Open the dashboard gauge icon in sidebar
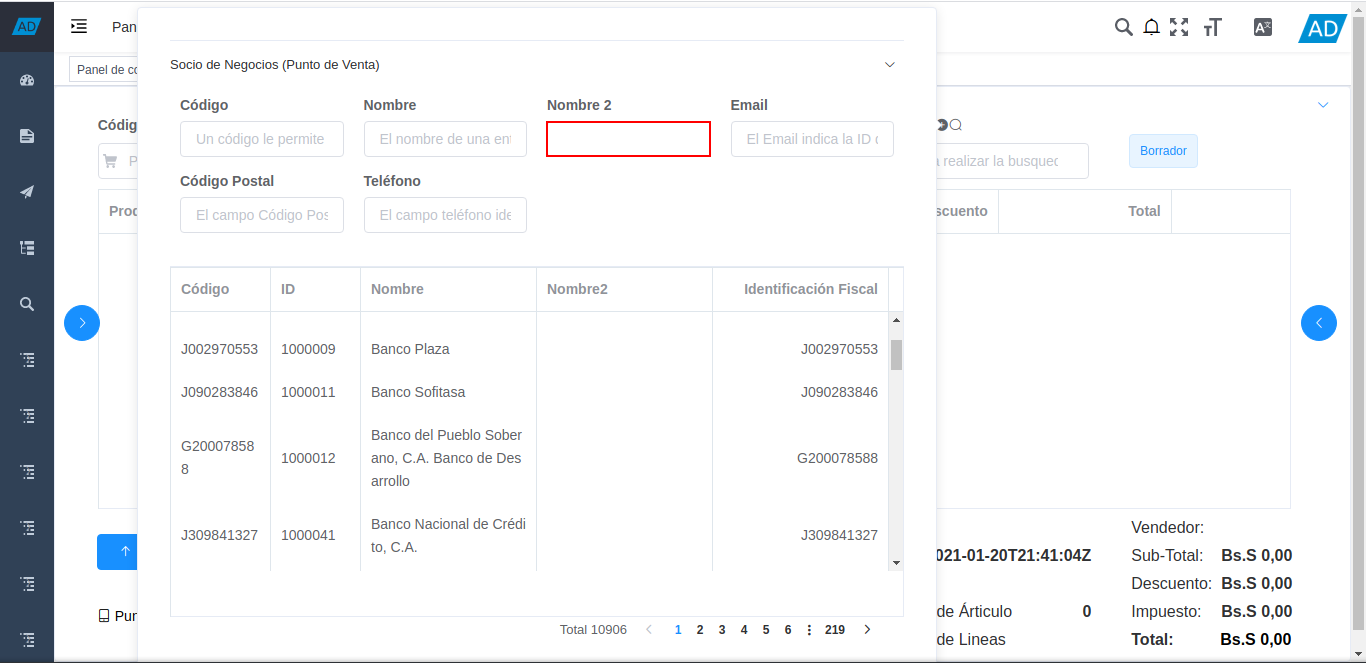 coord(27,80)
